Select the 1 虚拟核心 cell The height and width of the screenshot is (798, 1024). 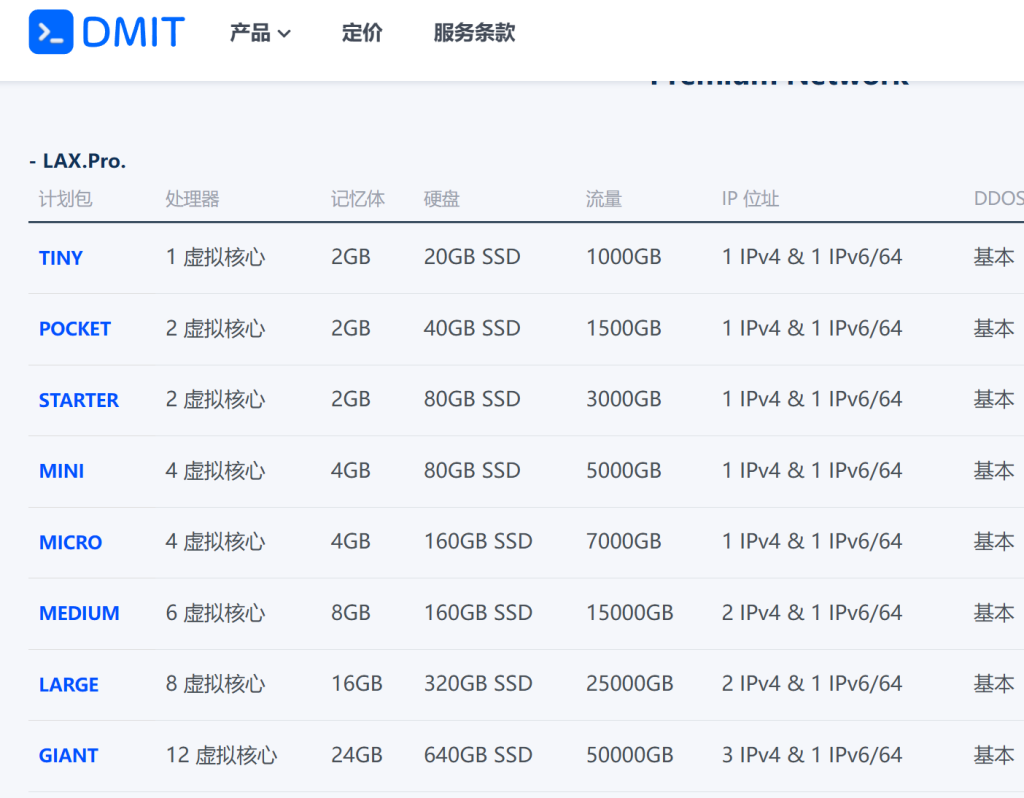click(215, 257)
